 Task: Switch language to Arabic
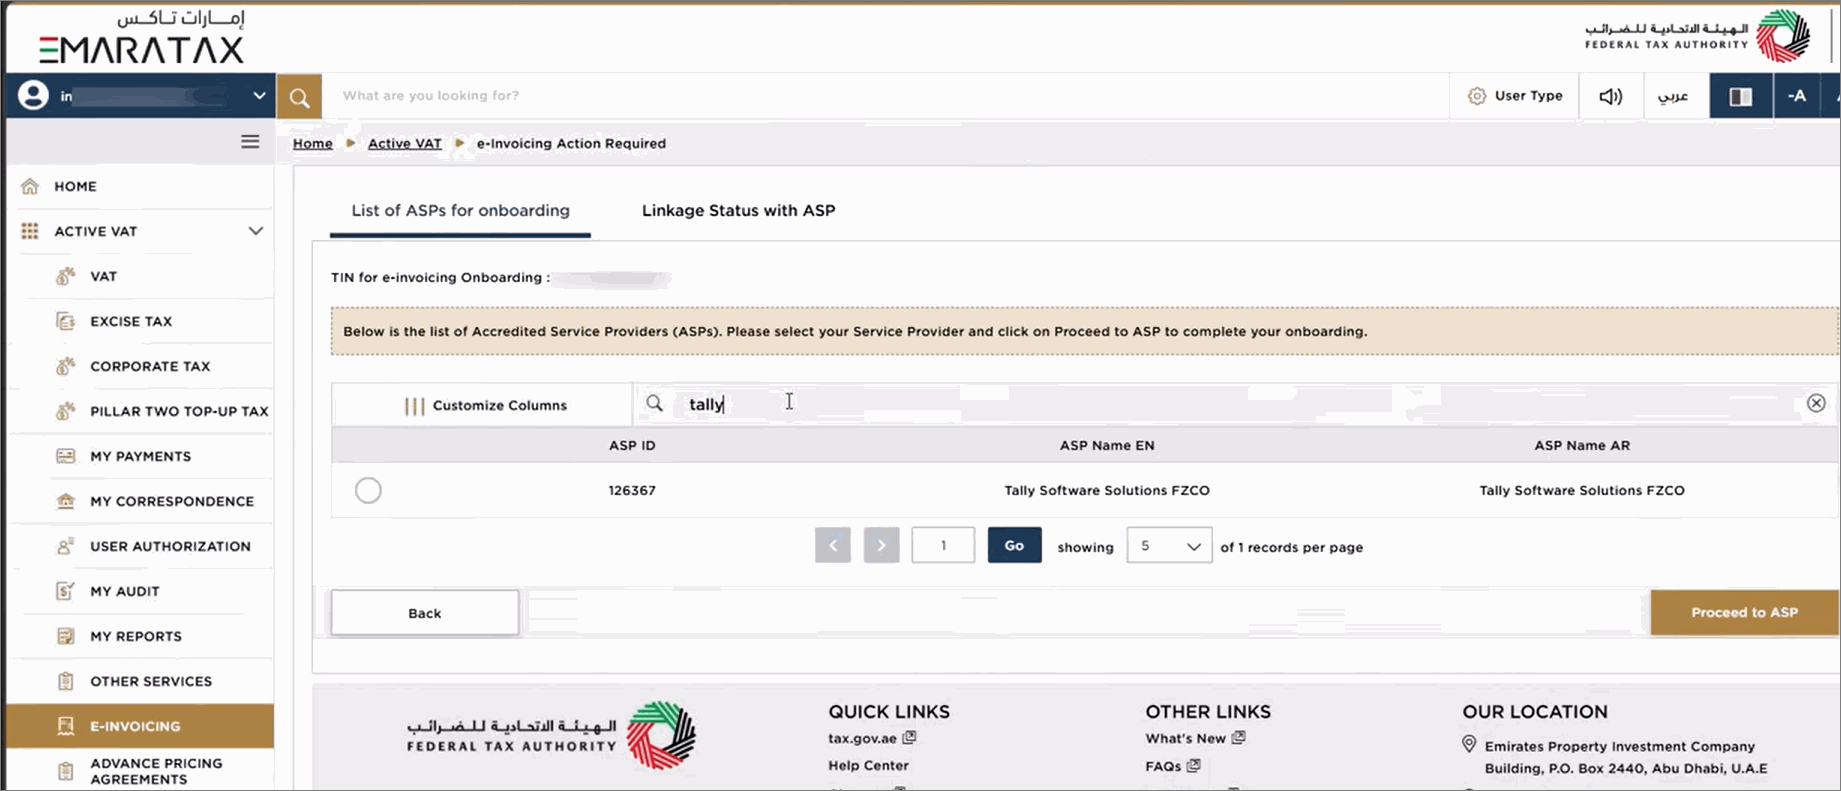pos(1673,96)
